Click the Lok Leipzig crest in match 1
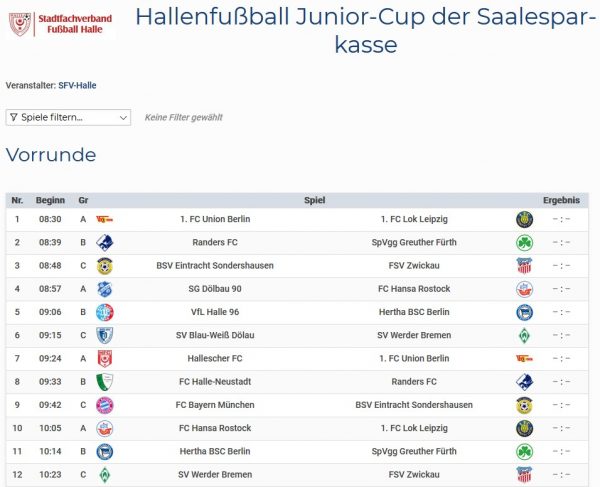600x487 pixels. (x=524, y=219)
